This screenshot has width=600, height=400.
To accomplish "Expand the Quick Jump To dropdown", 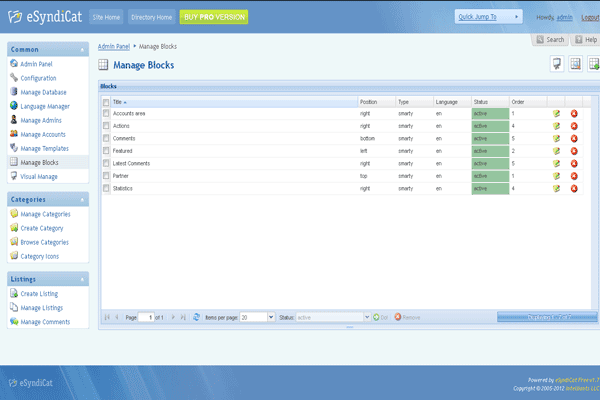I will click(x=489, y=17).
